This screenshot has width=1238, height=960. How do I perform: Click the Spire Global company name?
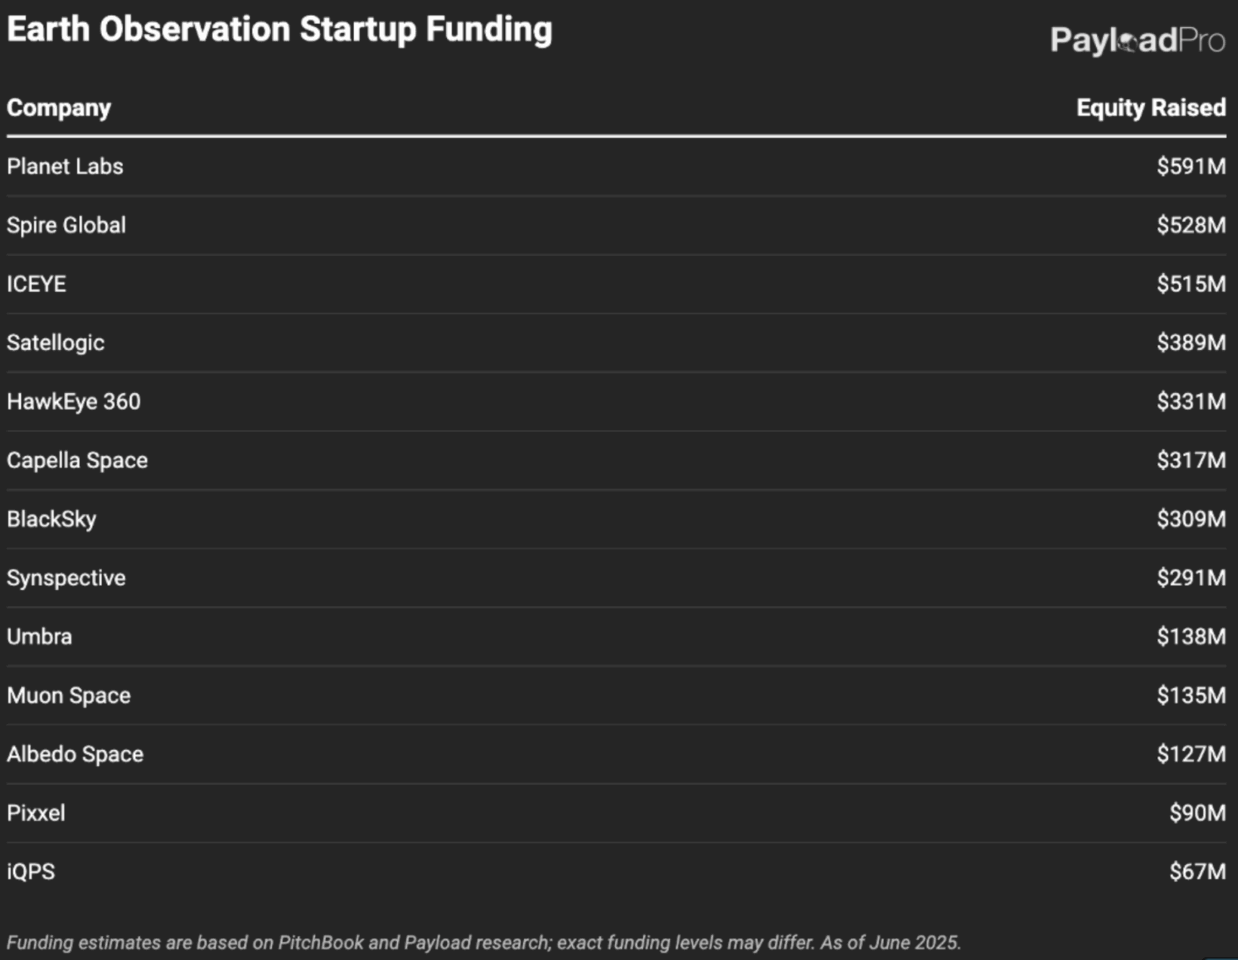pos(66,225)
